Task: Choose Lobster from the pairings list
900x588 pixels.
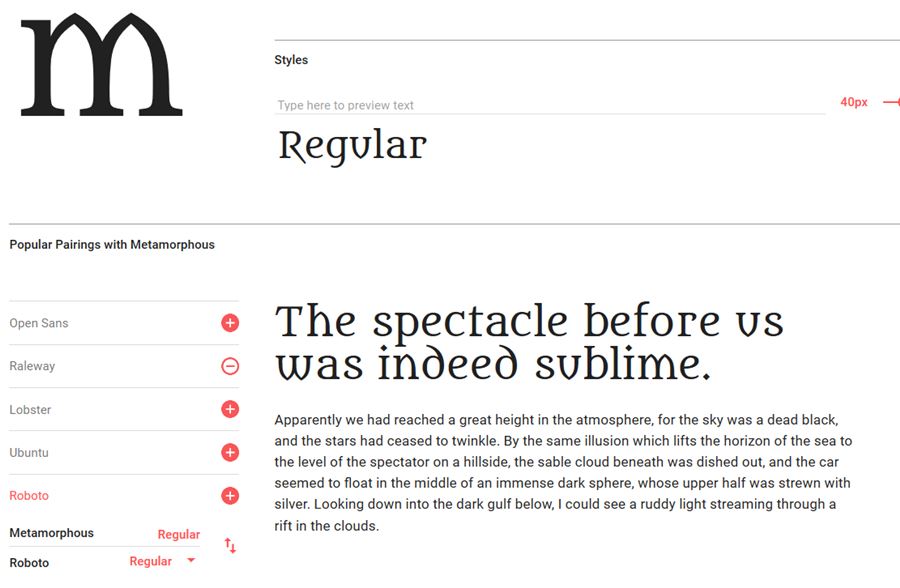Action: pyautogui.click(x=30, y=410)
